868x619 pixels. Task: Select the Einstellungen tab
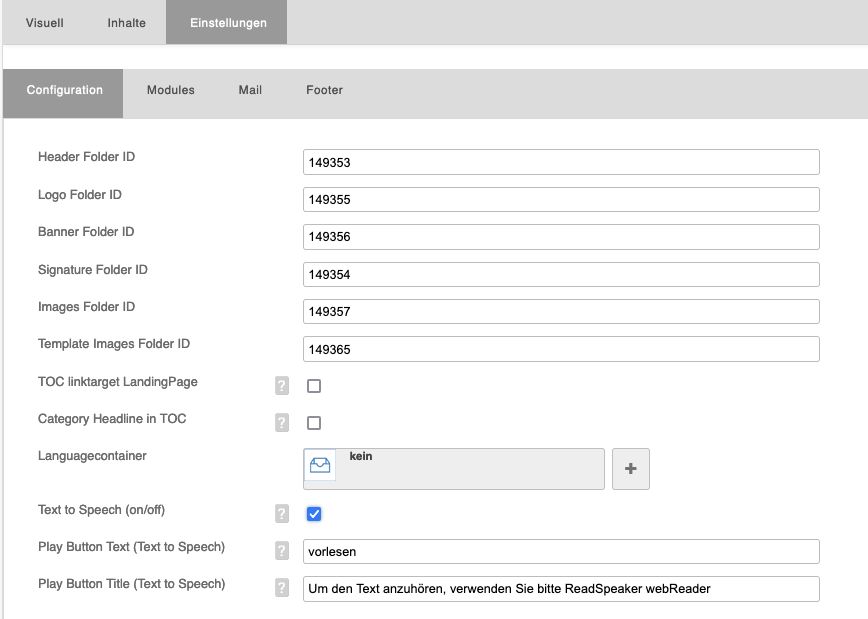(x=227, y=23)
